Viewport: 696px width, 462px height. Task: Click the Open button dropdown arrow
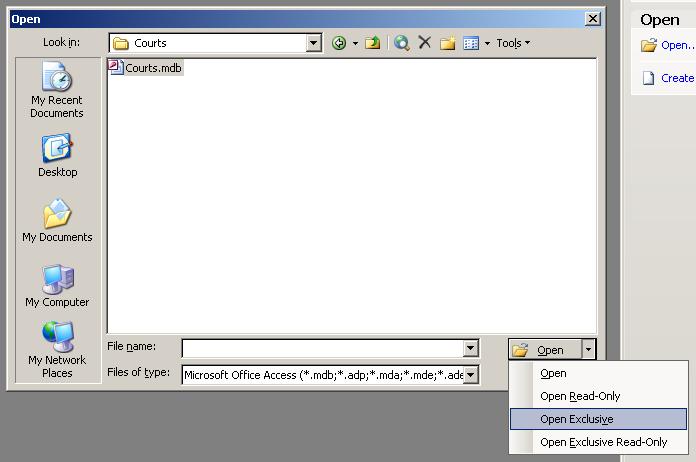tap(588, 350)
